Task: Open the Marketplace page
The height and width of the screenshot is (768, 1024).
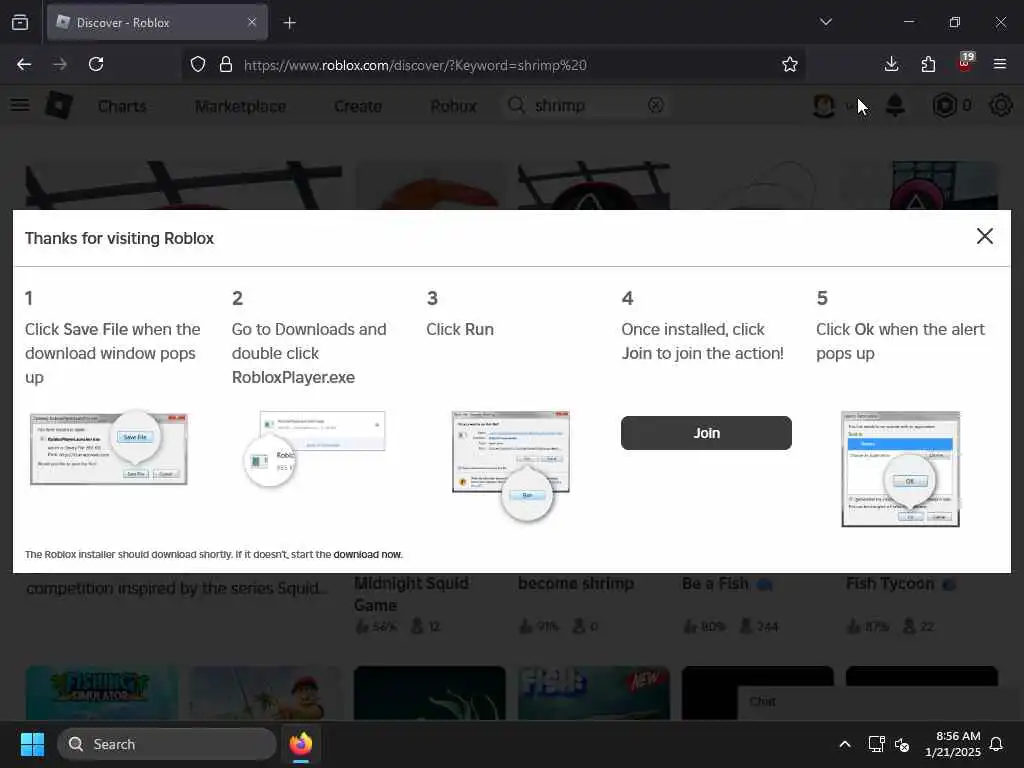Action: tap(240, 106)
